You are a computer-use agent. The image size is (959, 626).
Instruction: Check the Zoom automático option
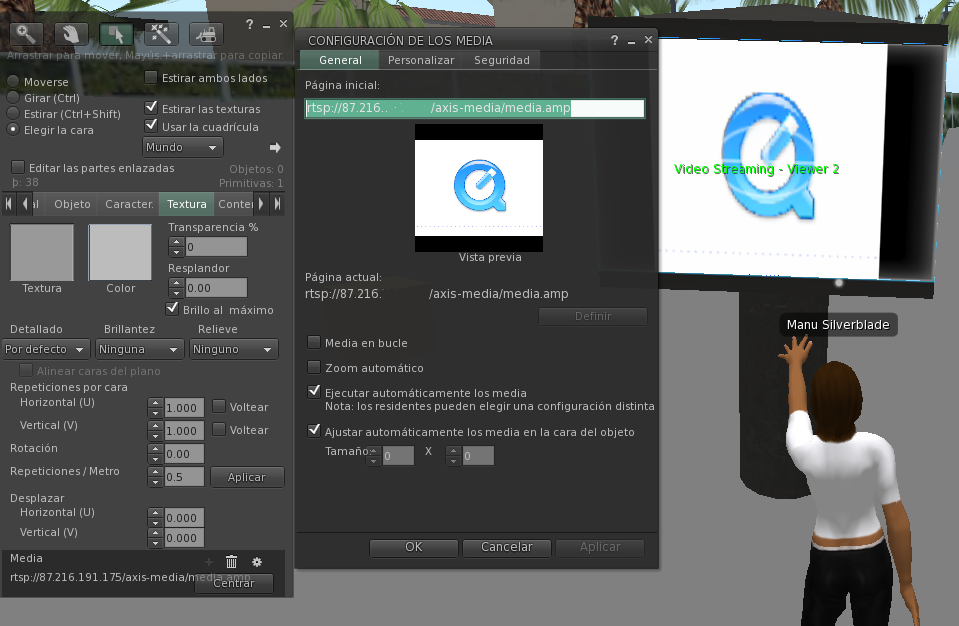tap(314, 368)
